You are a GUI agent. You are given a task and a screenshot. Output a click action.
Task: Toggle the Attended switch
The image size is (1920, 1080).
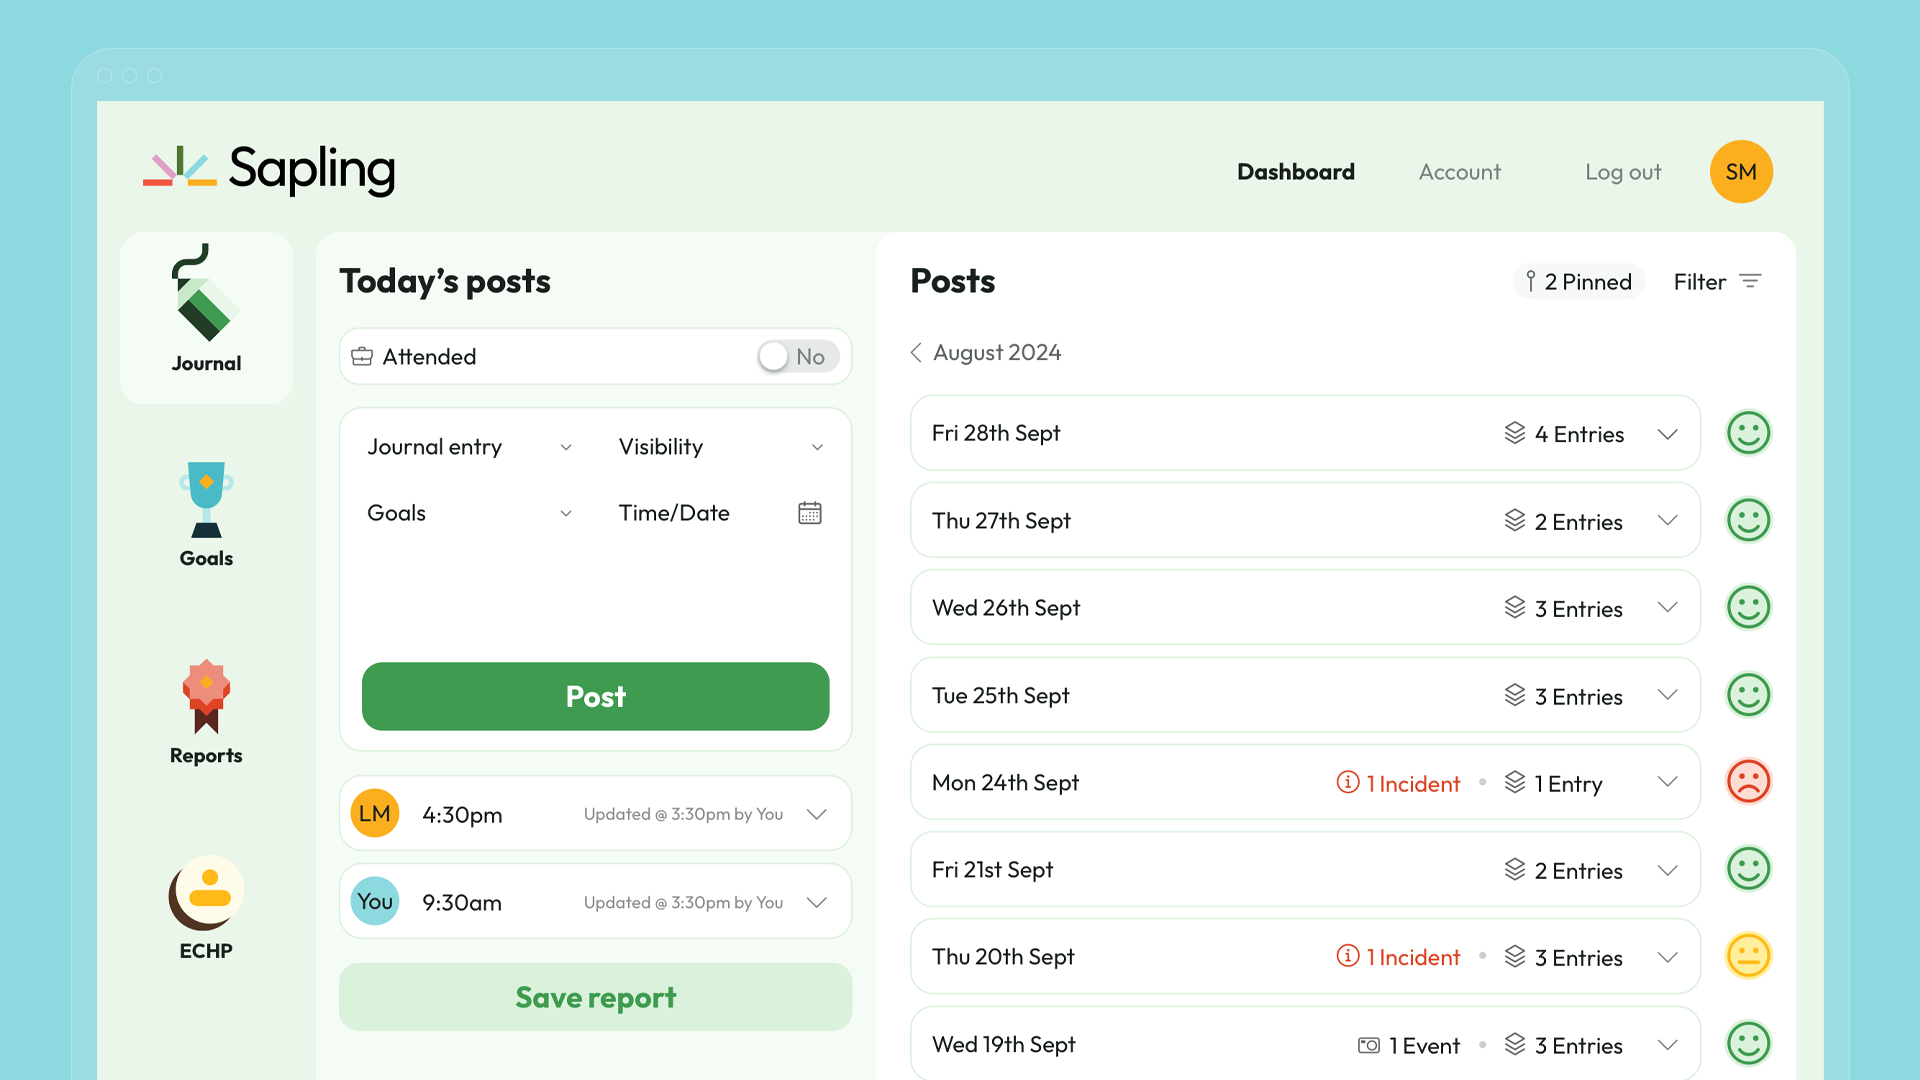(x=797, y=357)
